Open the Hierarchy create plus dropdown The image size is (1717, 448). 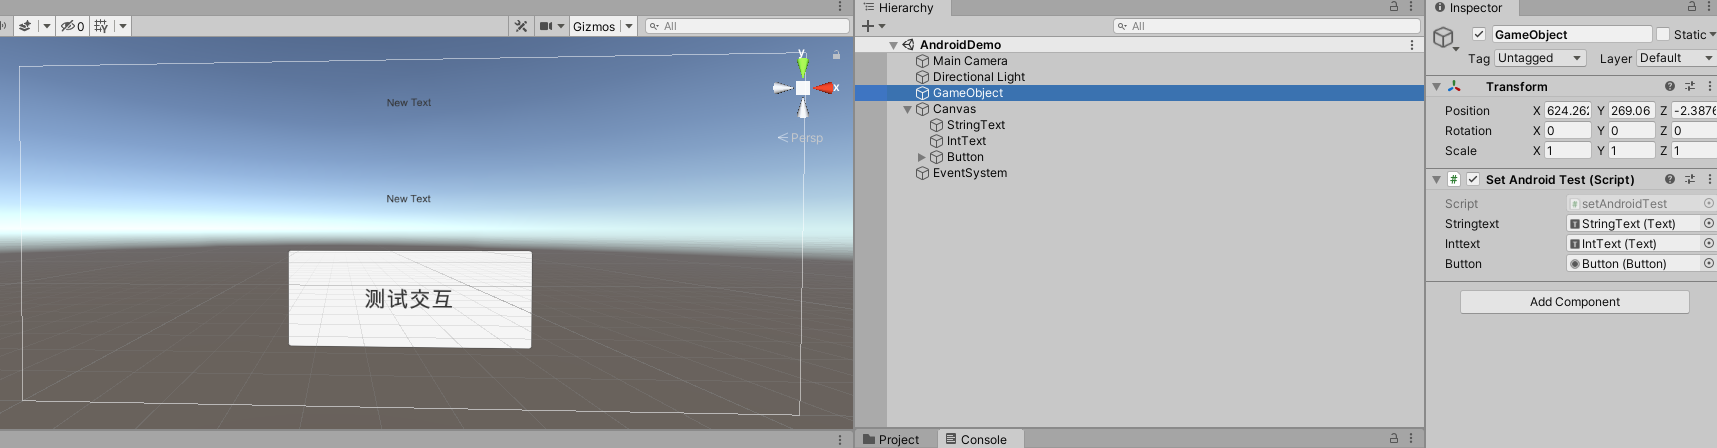873,26
